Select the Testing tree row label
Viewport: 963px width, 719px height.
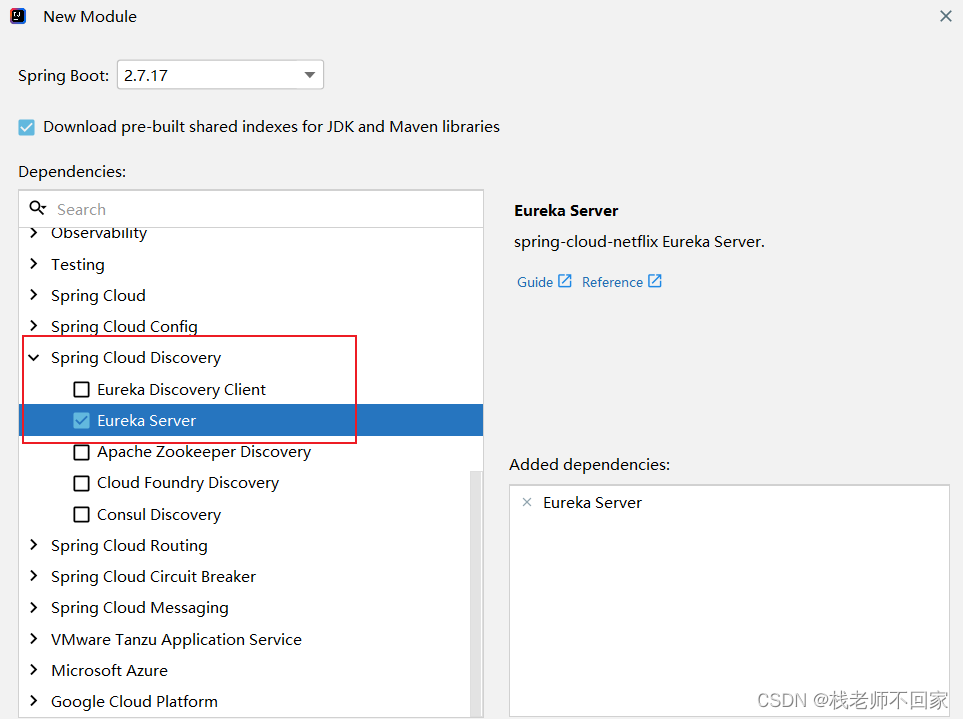[x=77, y=265]
